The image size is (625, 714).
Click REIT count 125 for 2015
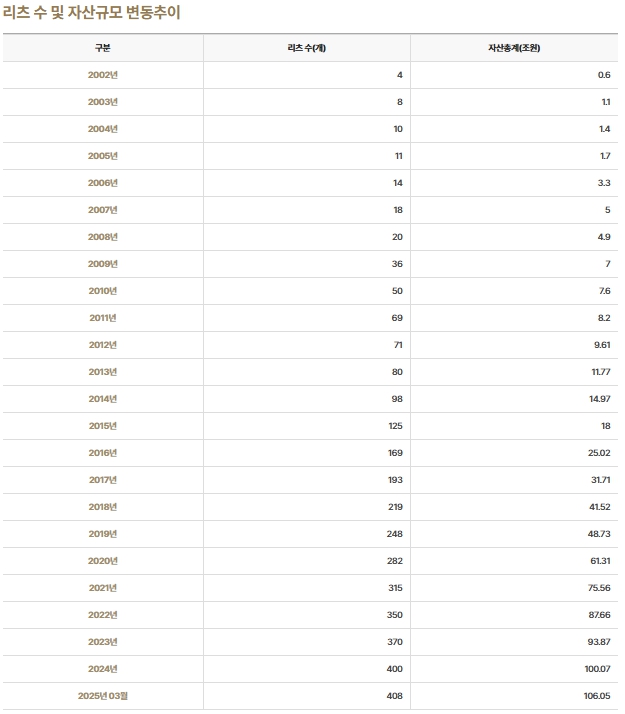click(396, 426)
